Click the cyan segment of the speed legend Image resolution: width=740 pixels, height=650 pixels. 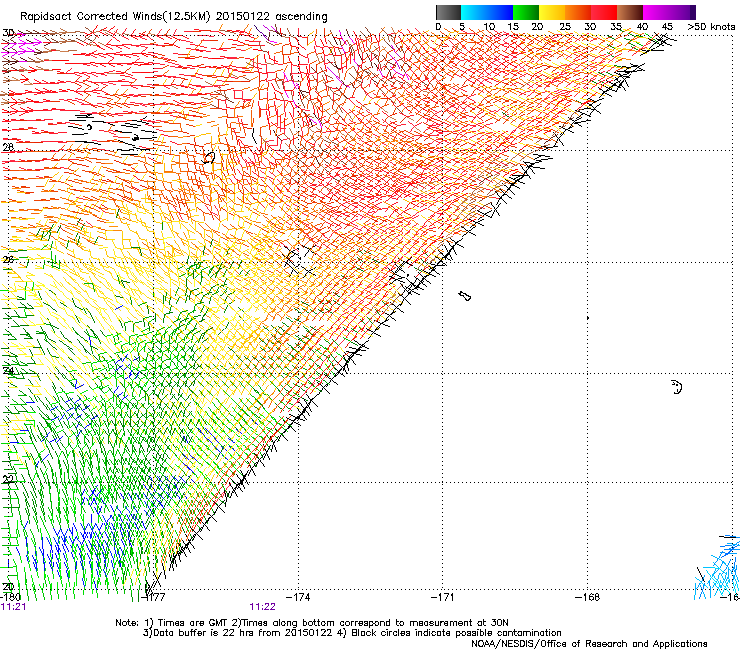[474, 12]
